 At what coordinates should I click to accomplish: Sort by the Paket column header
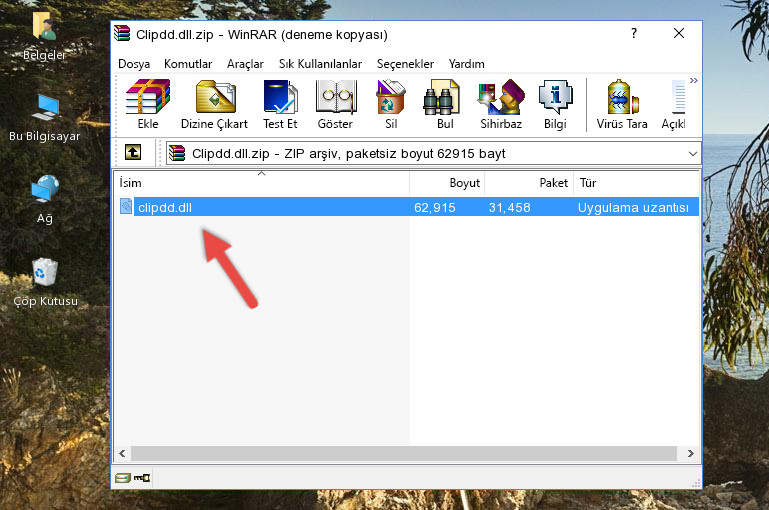point(529,183)
